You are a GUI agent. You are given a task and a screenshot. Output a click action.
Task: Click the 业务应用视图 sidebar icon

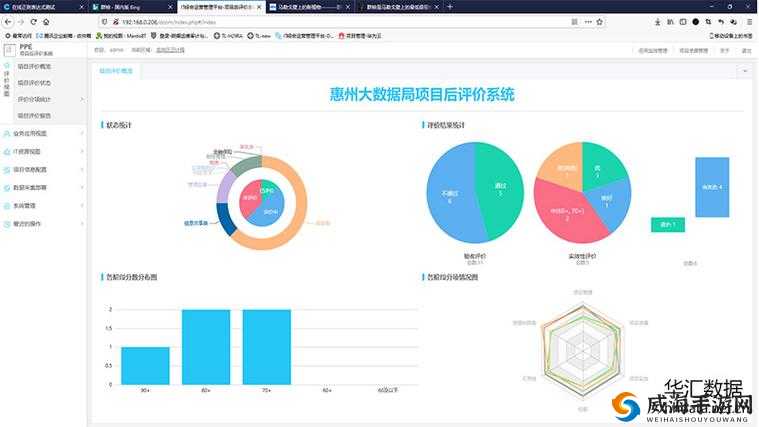tap(7, 133)
